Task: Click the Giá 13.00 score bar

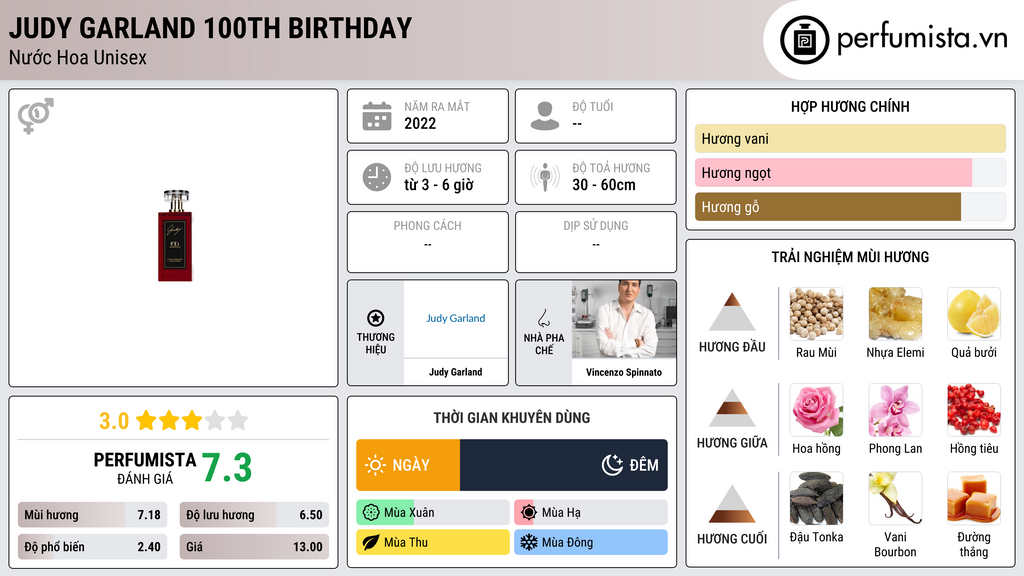Action: [254, 547]
